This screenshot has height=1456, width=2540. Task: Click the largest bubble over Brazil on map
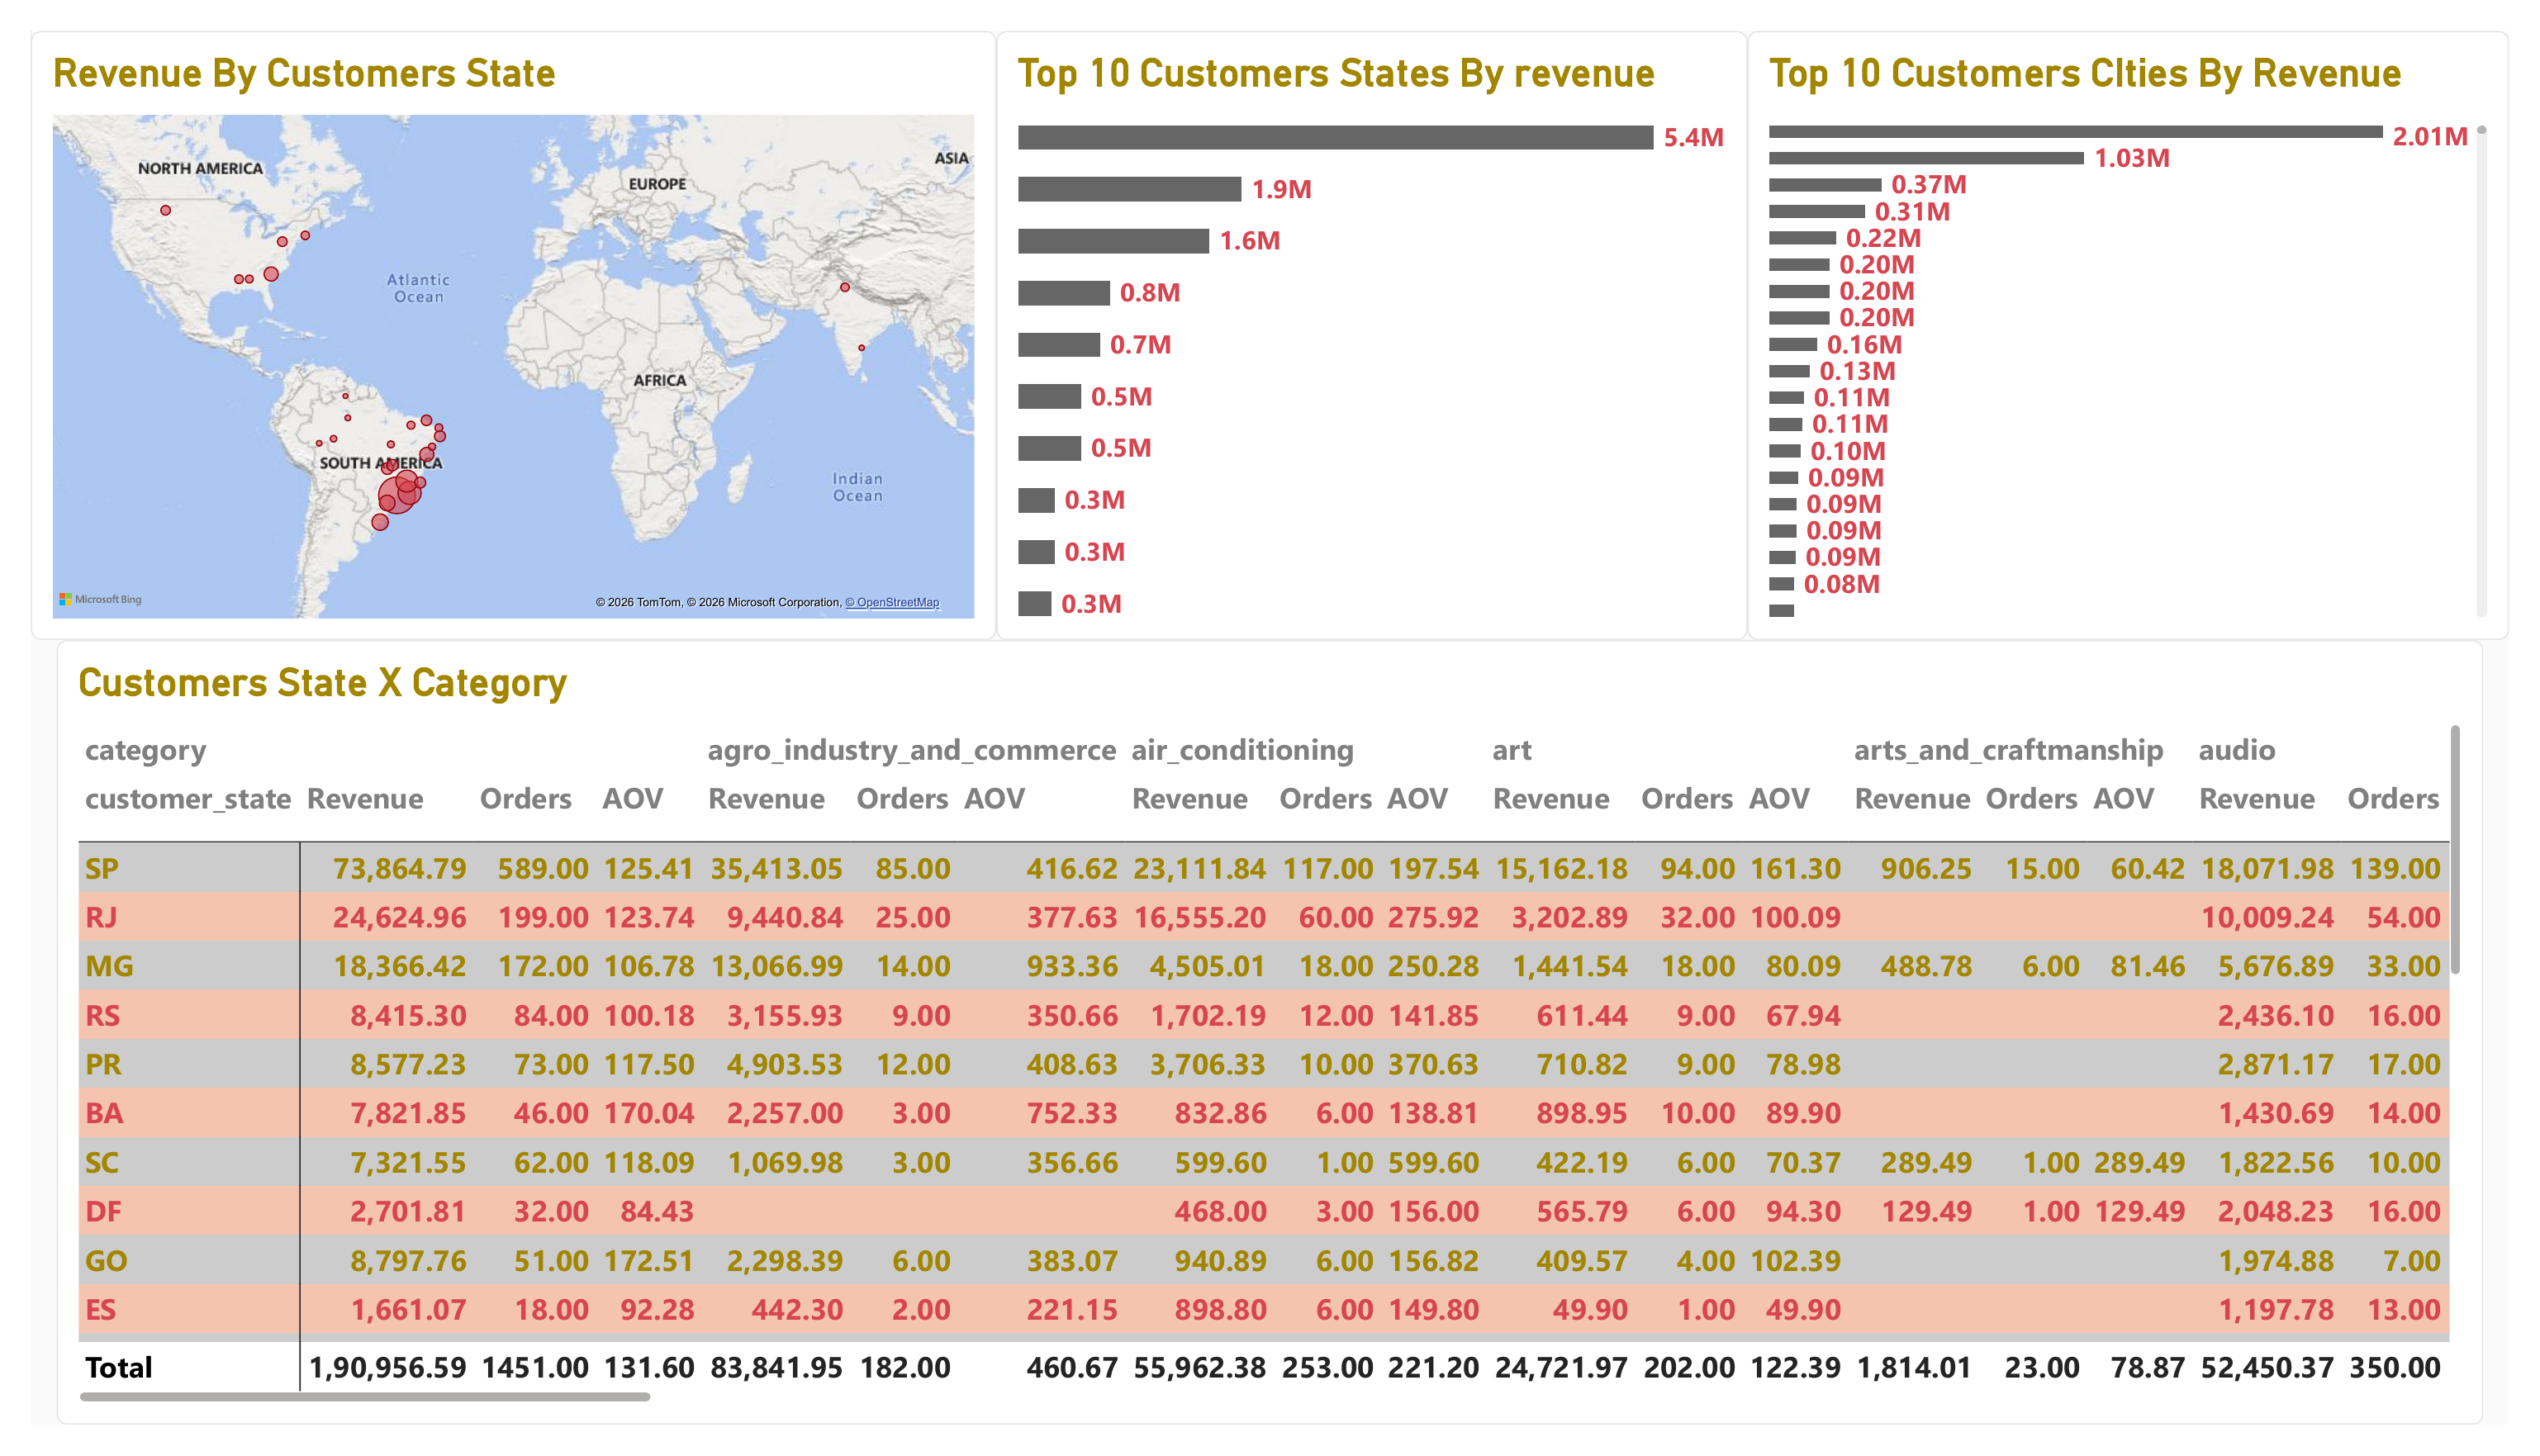[x=398, y=494]
